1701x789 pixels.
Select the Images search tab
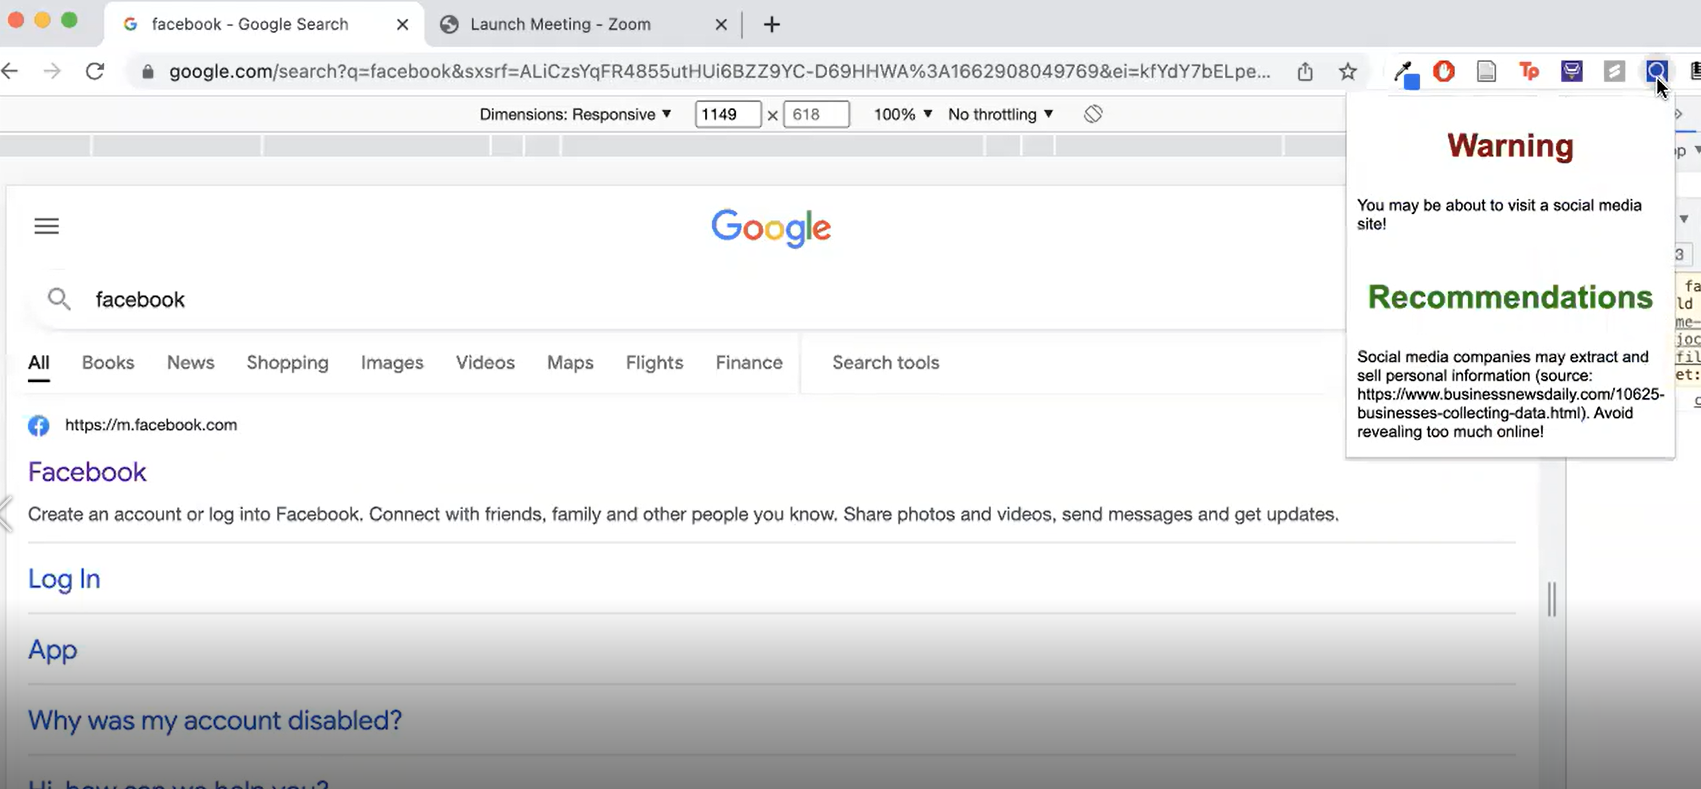(x=392, y=363)
